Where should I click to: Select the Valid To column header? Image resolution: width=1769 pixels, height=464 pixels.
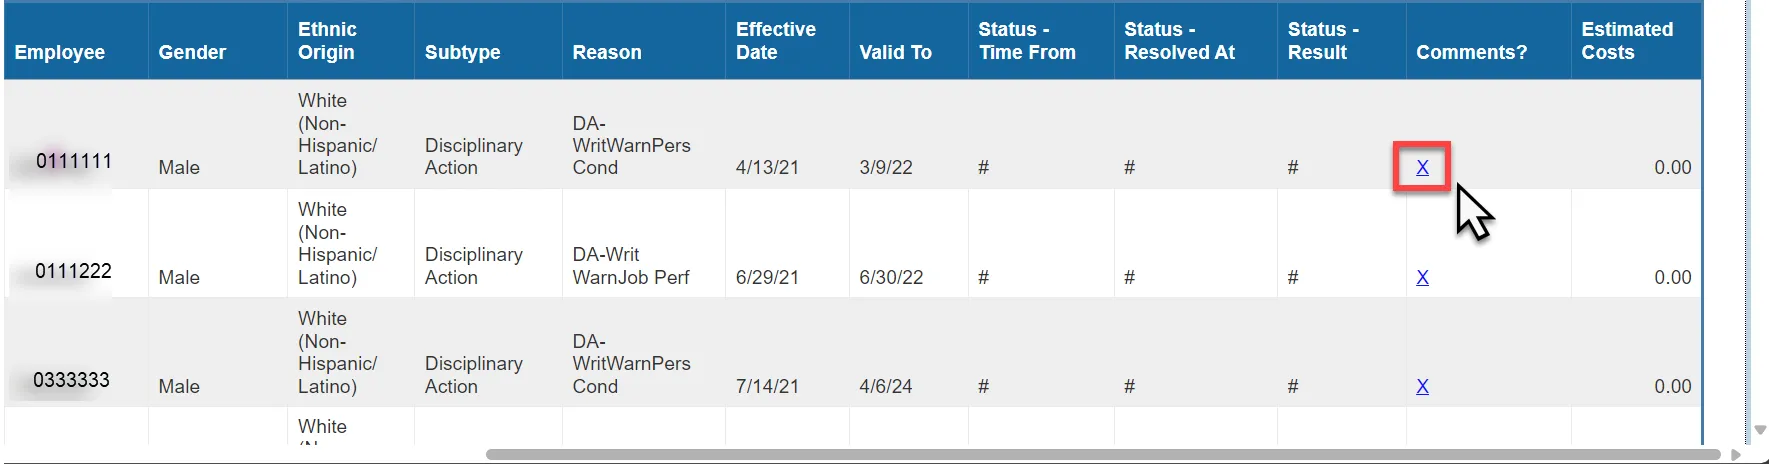895,52
